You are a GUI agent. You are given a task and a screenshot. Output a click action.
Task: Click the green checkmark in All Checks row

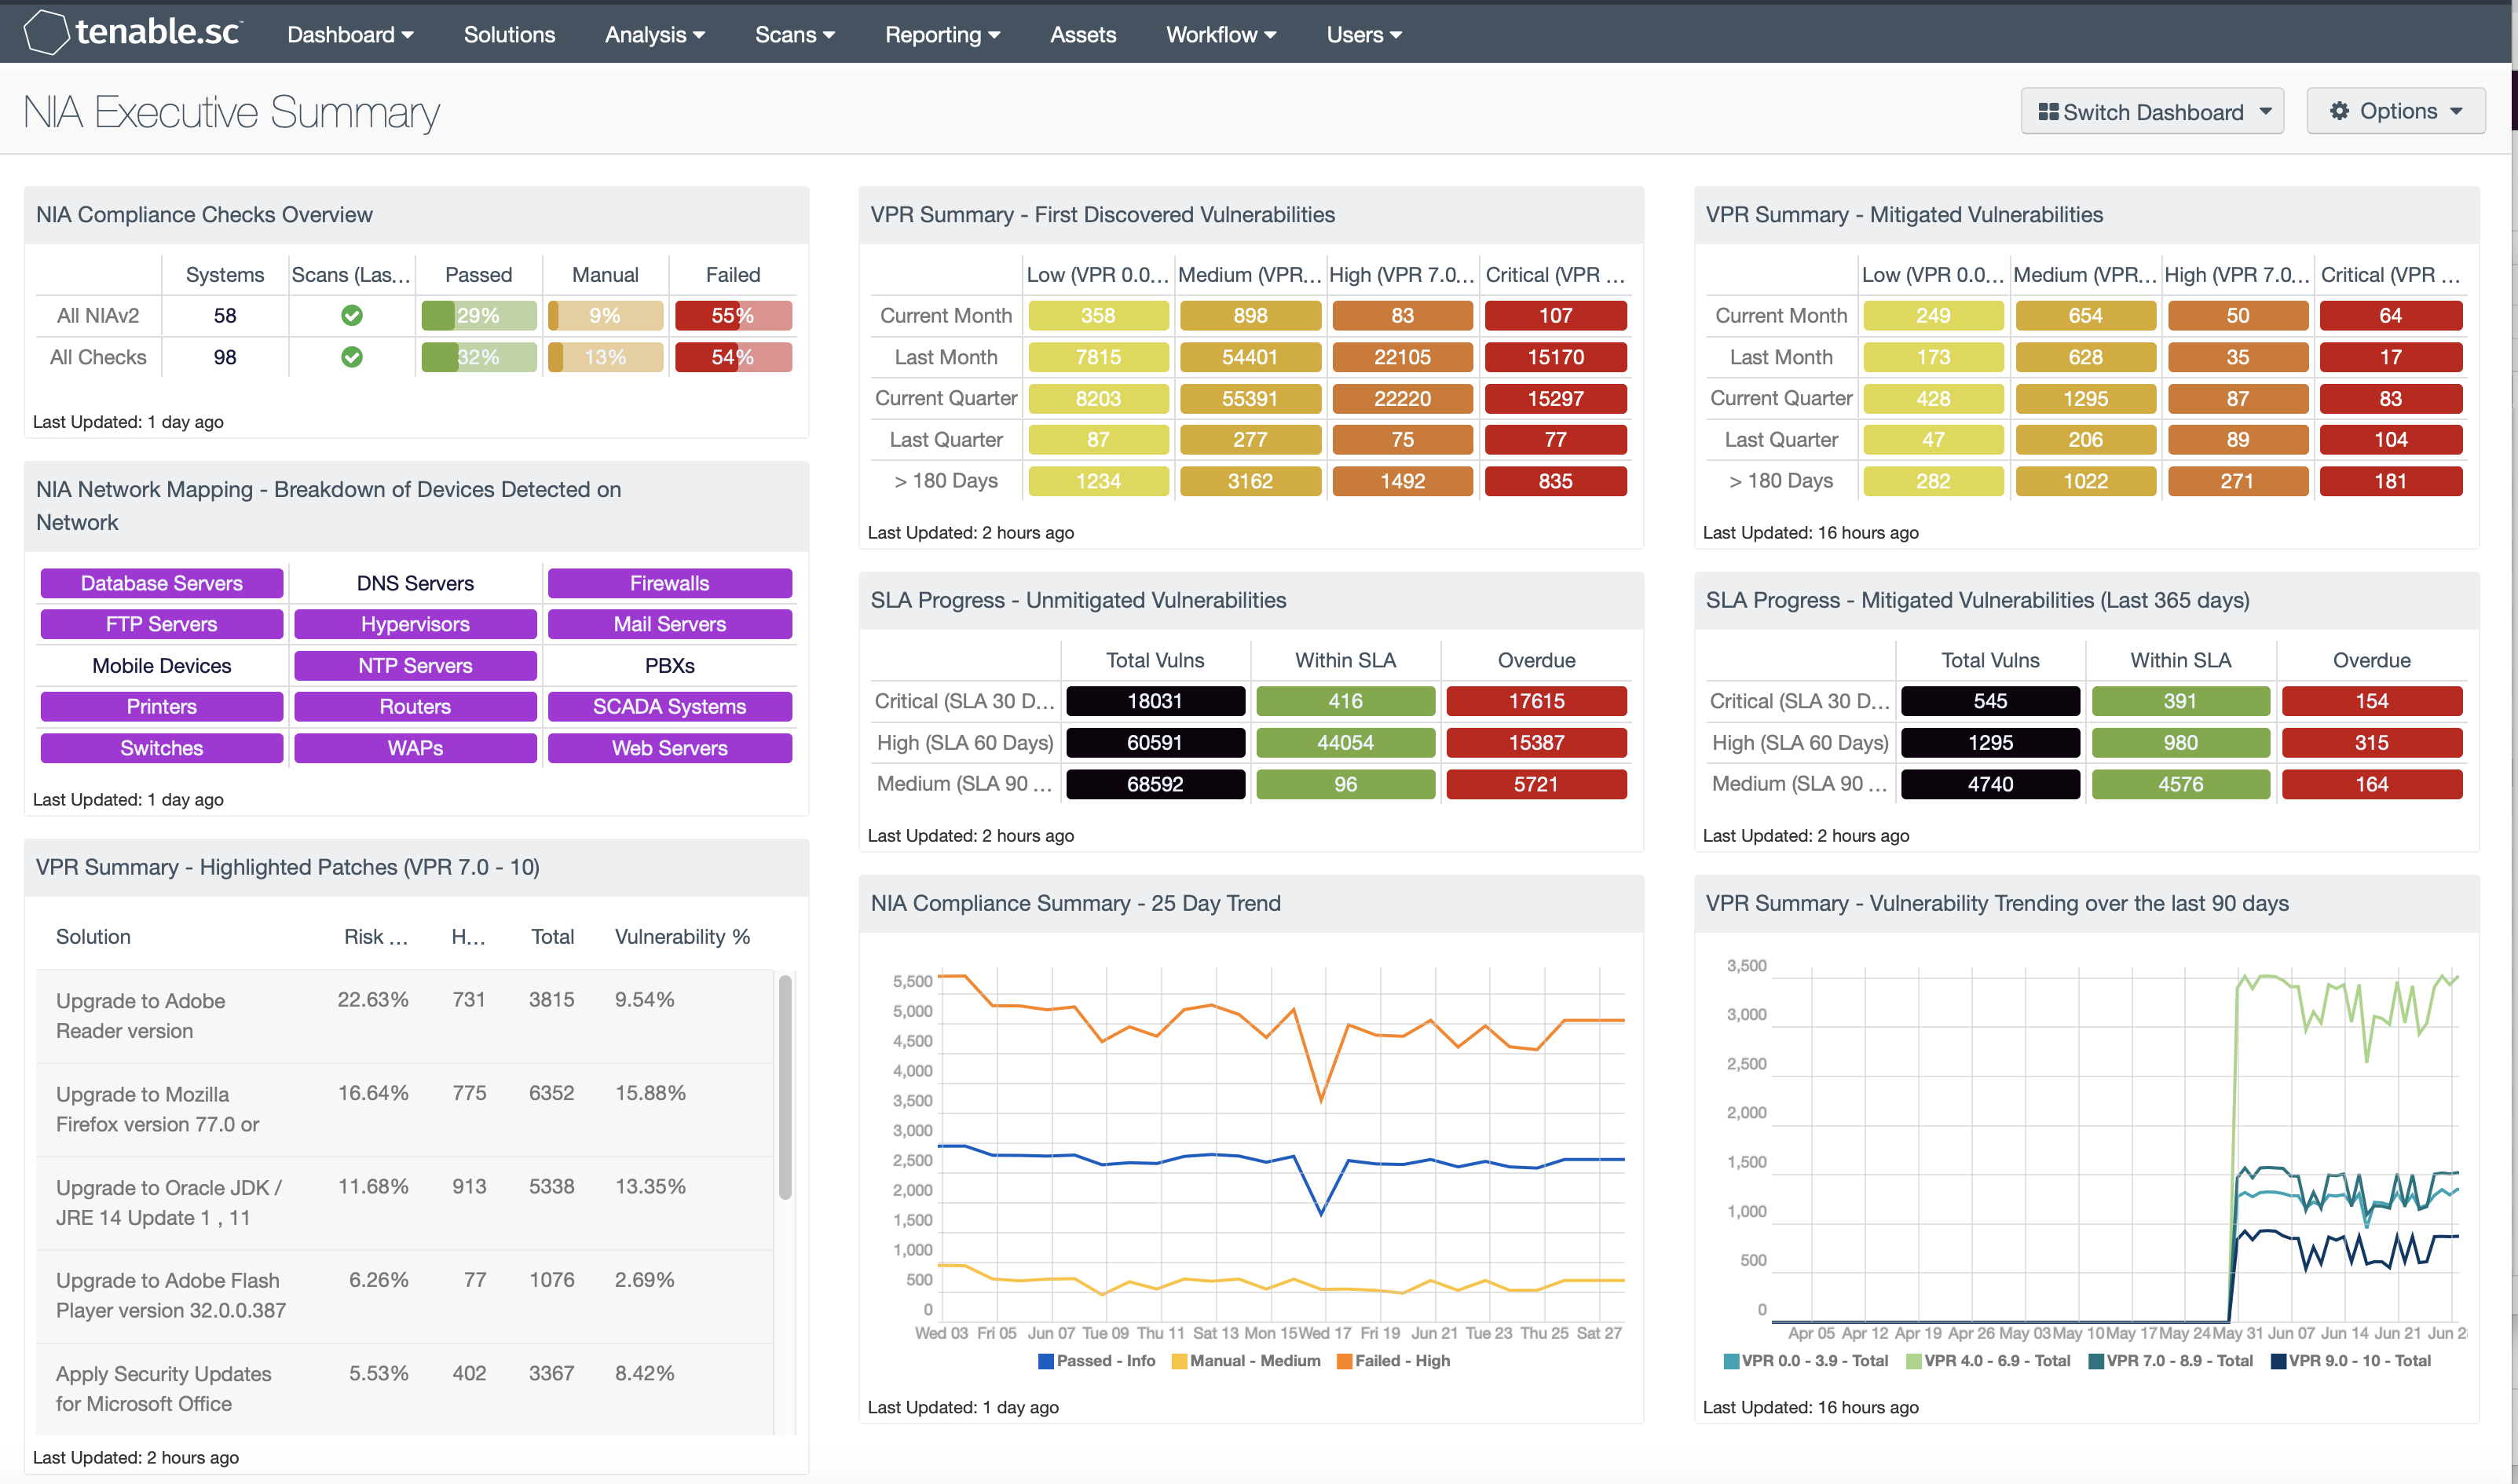click(352, 357)
